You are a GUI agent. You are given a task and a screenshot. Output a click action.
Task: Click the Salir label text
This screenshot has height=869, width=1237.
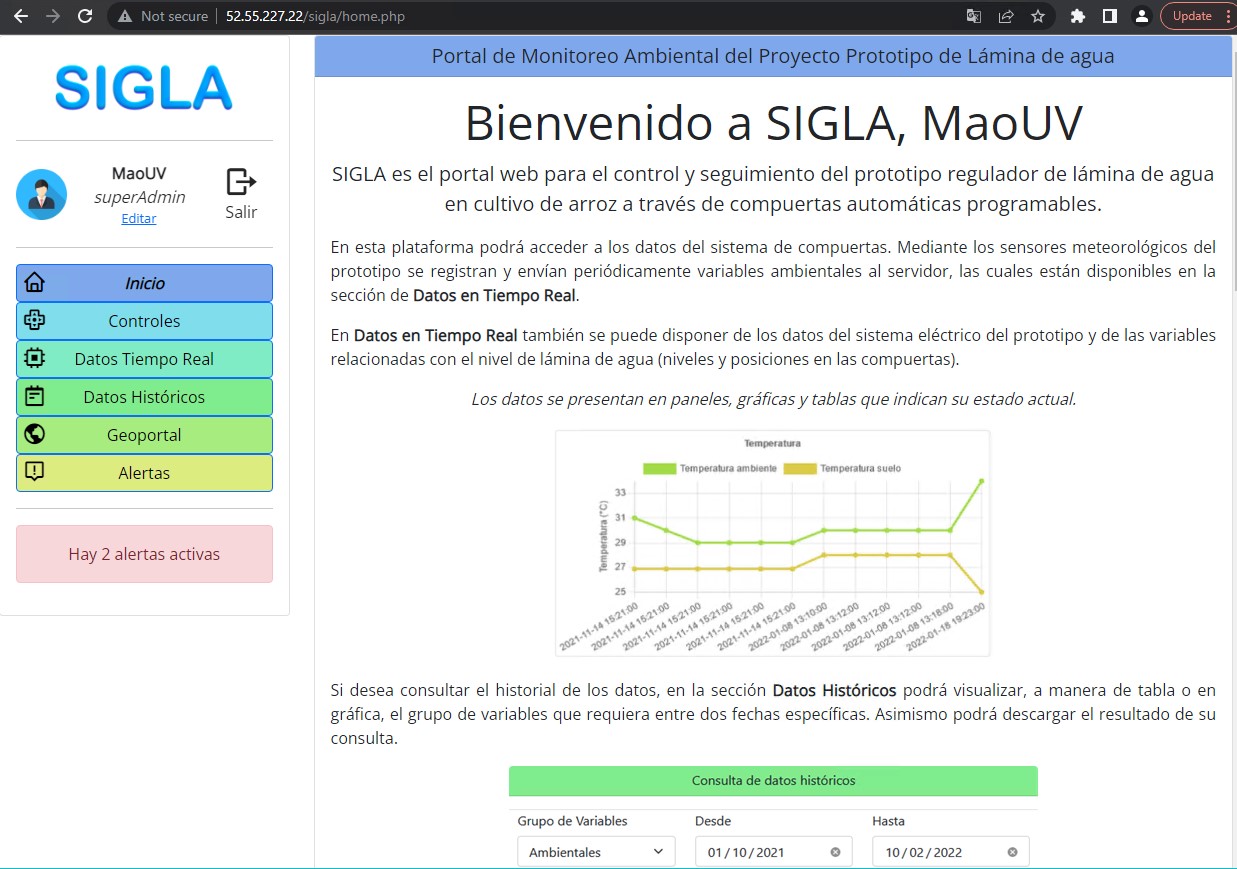[241, 213]
